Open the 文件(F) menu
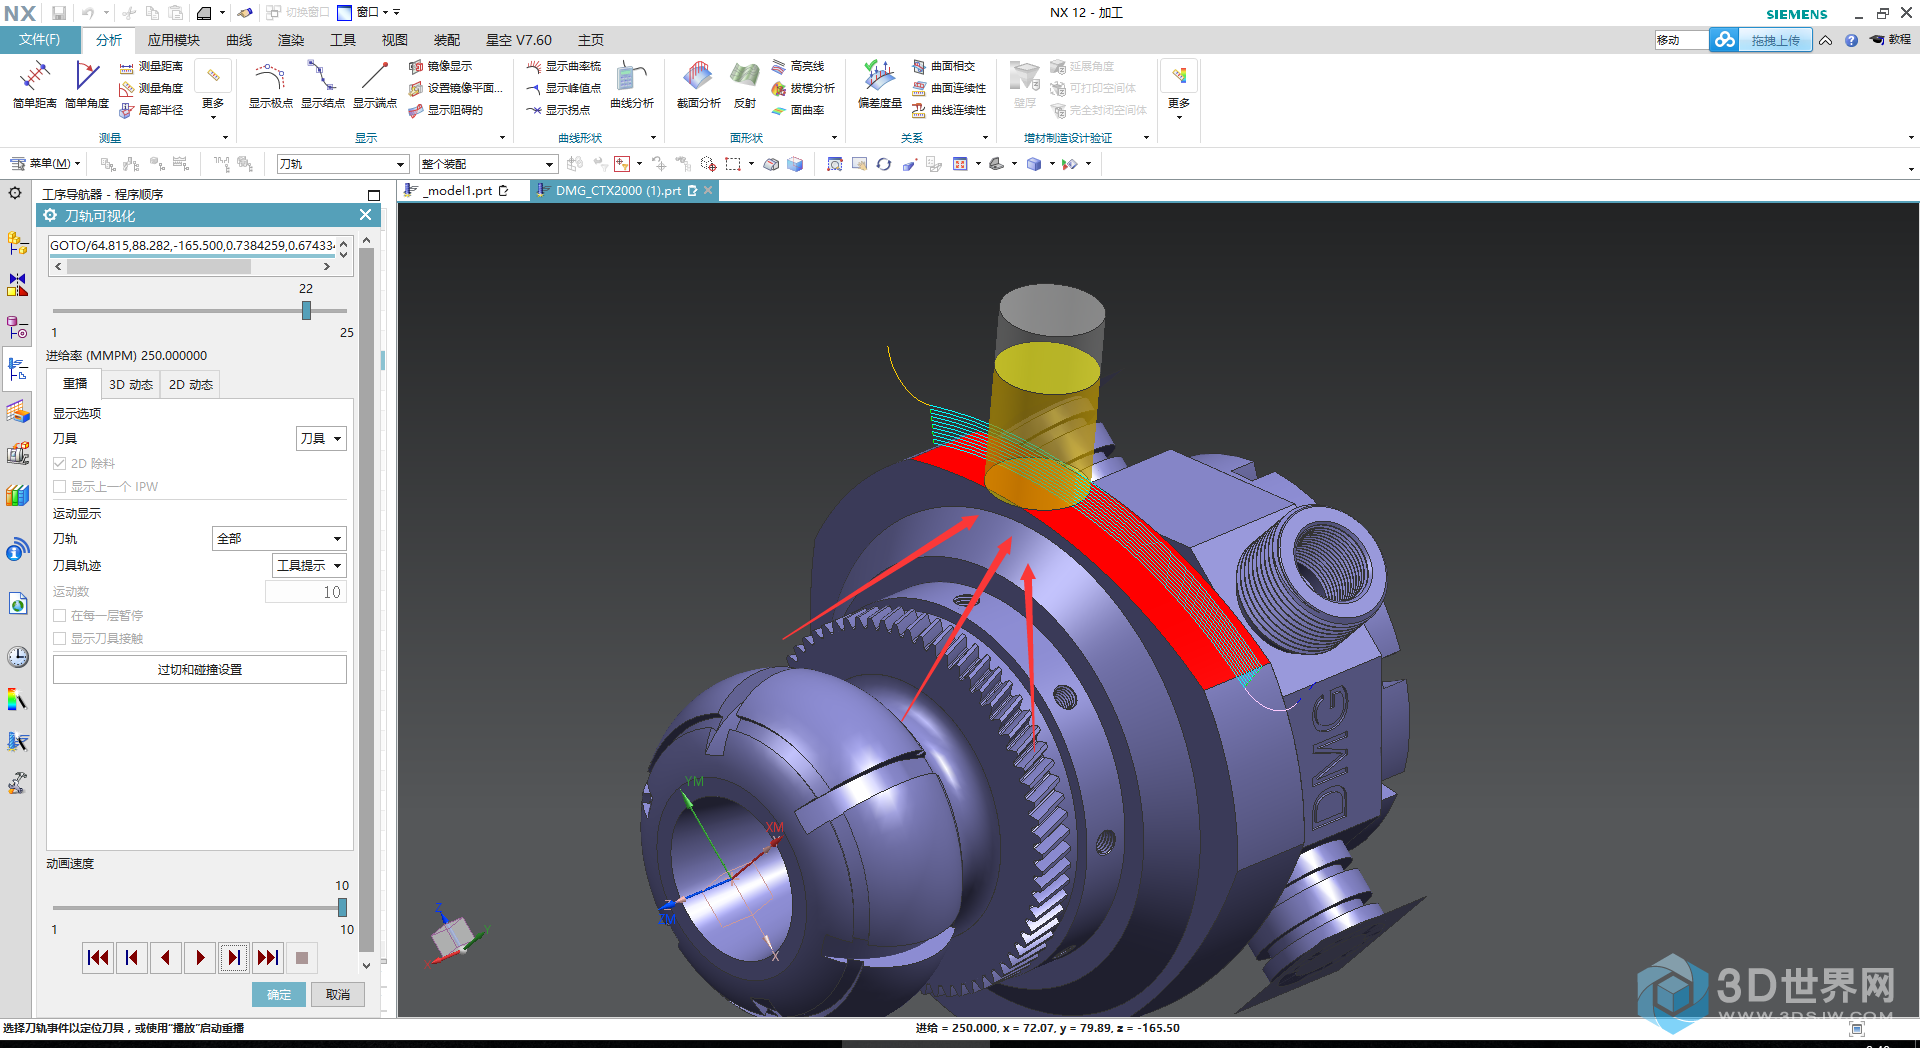Viewport: 1920px width, 1048px height. (40, 40)
